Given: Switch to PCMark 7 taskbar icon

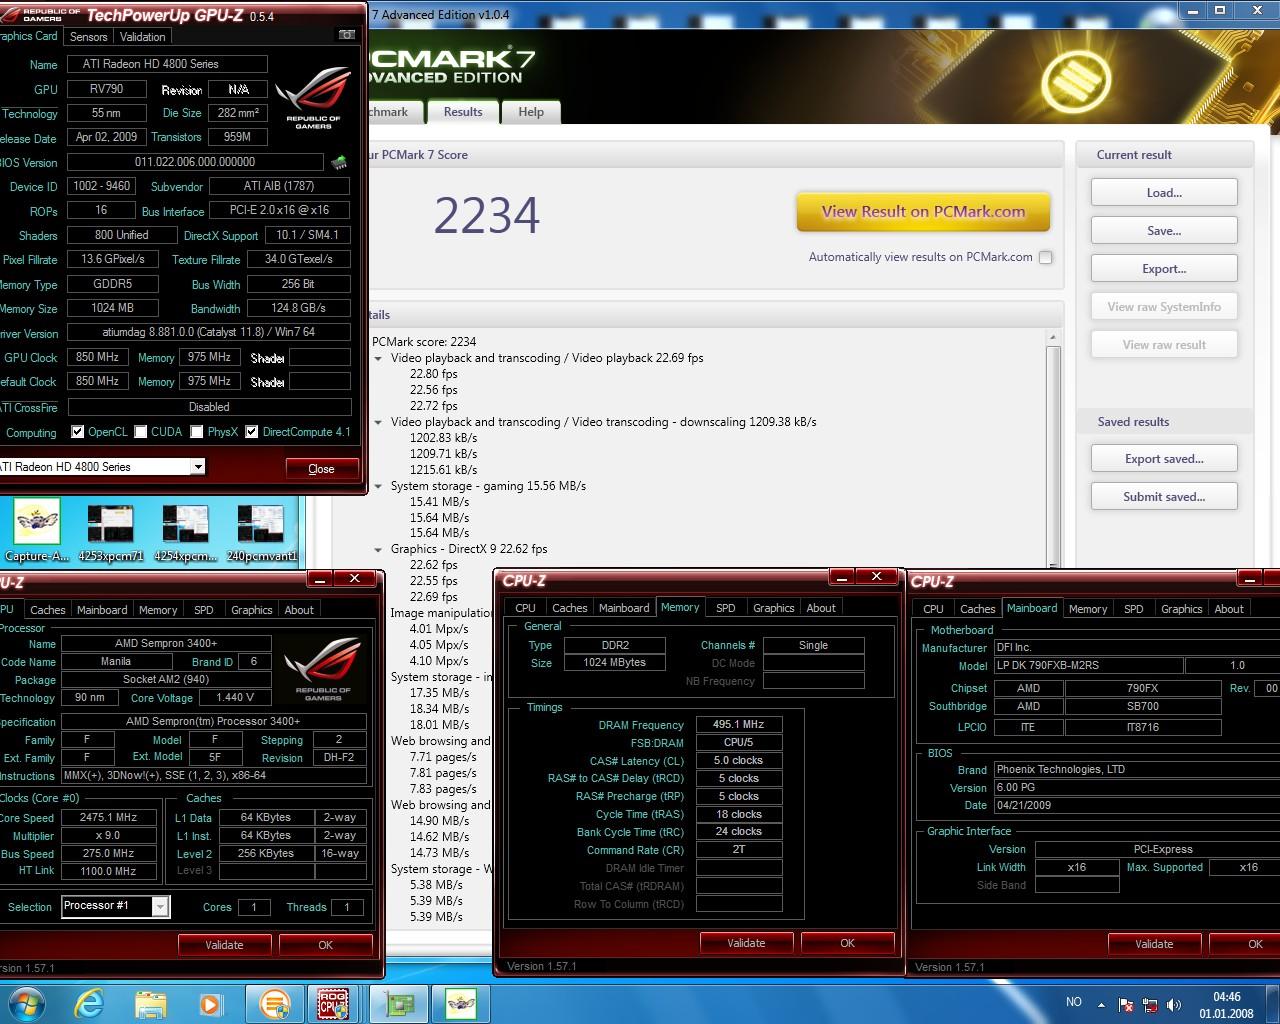Looking at the screenshot, I should point(274,1003).
